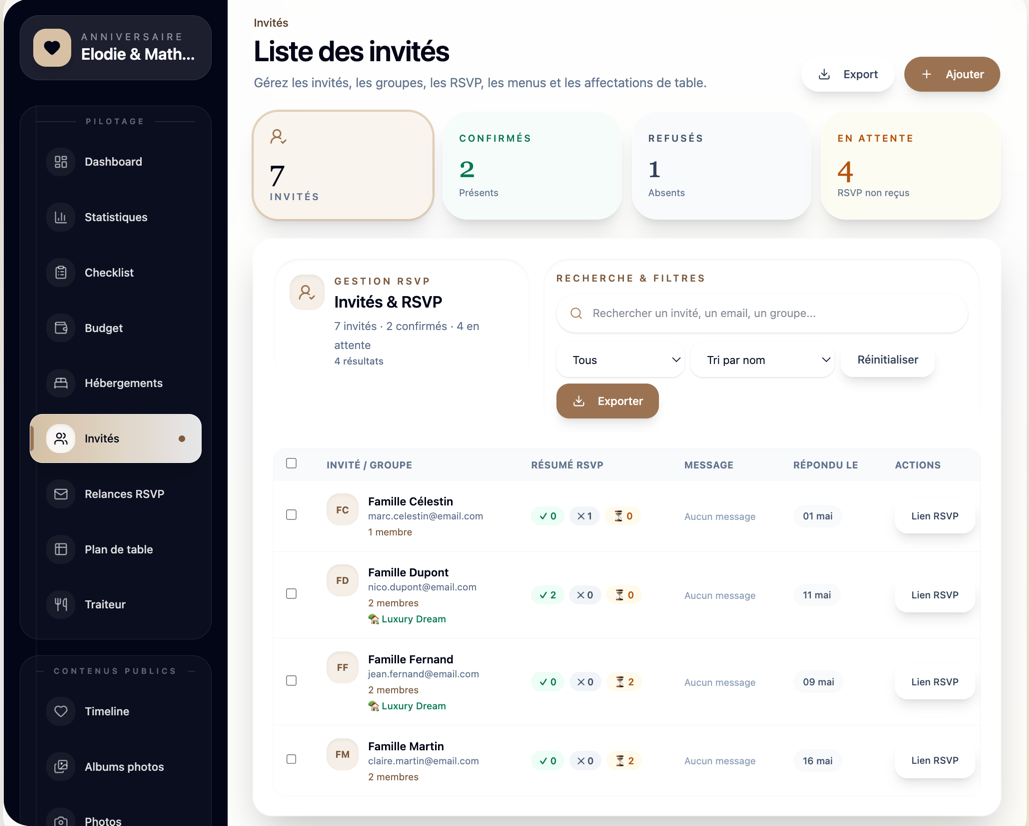Open Traiteur fork and knife icon
This screenshot has height=826, width=1029.
tap(61, 604)
